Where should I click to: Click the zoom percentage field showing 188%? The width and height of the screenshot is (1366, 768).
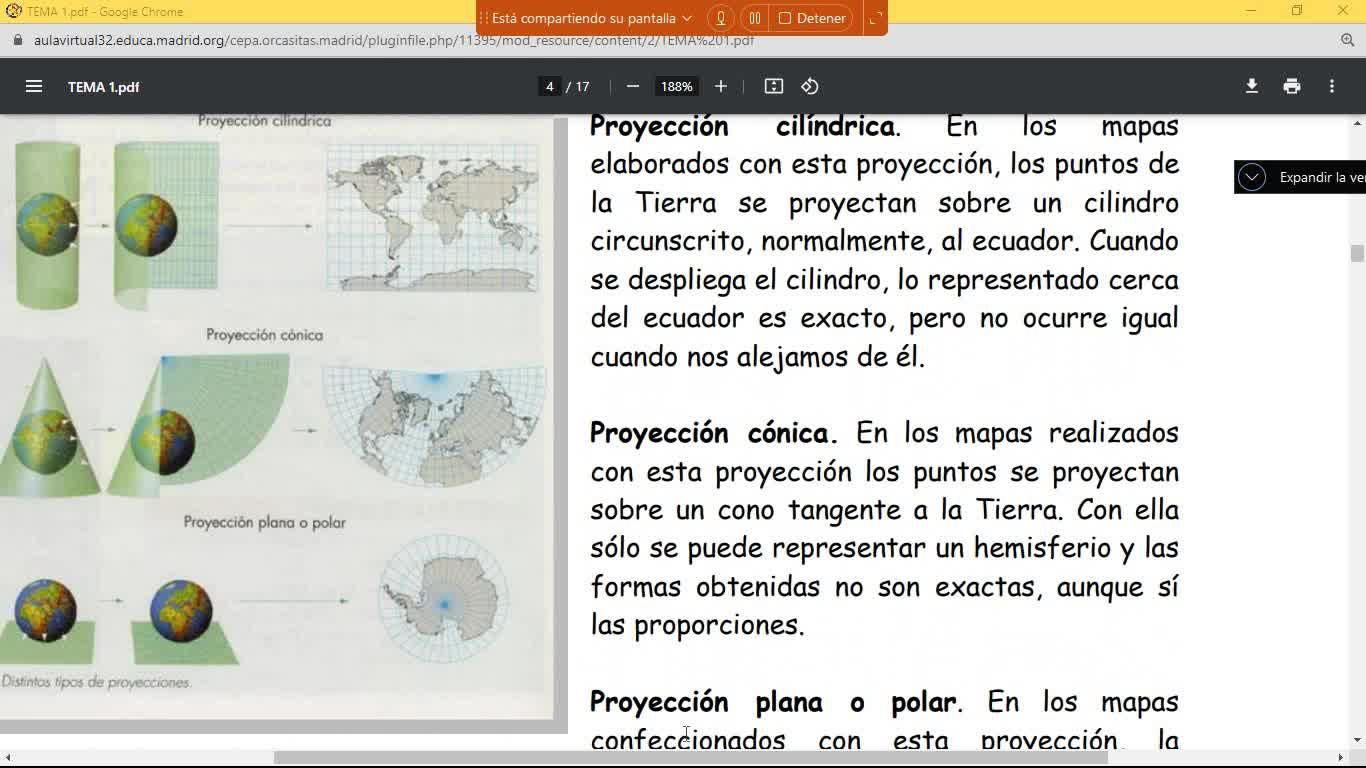(676, 87)
